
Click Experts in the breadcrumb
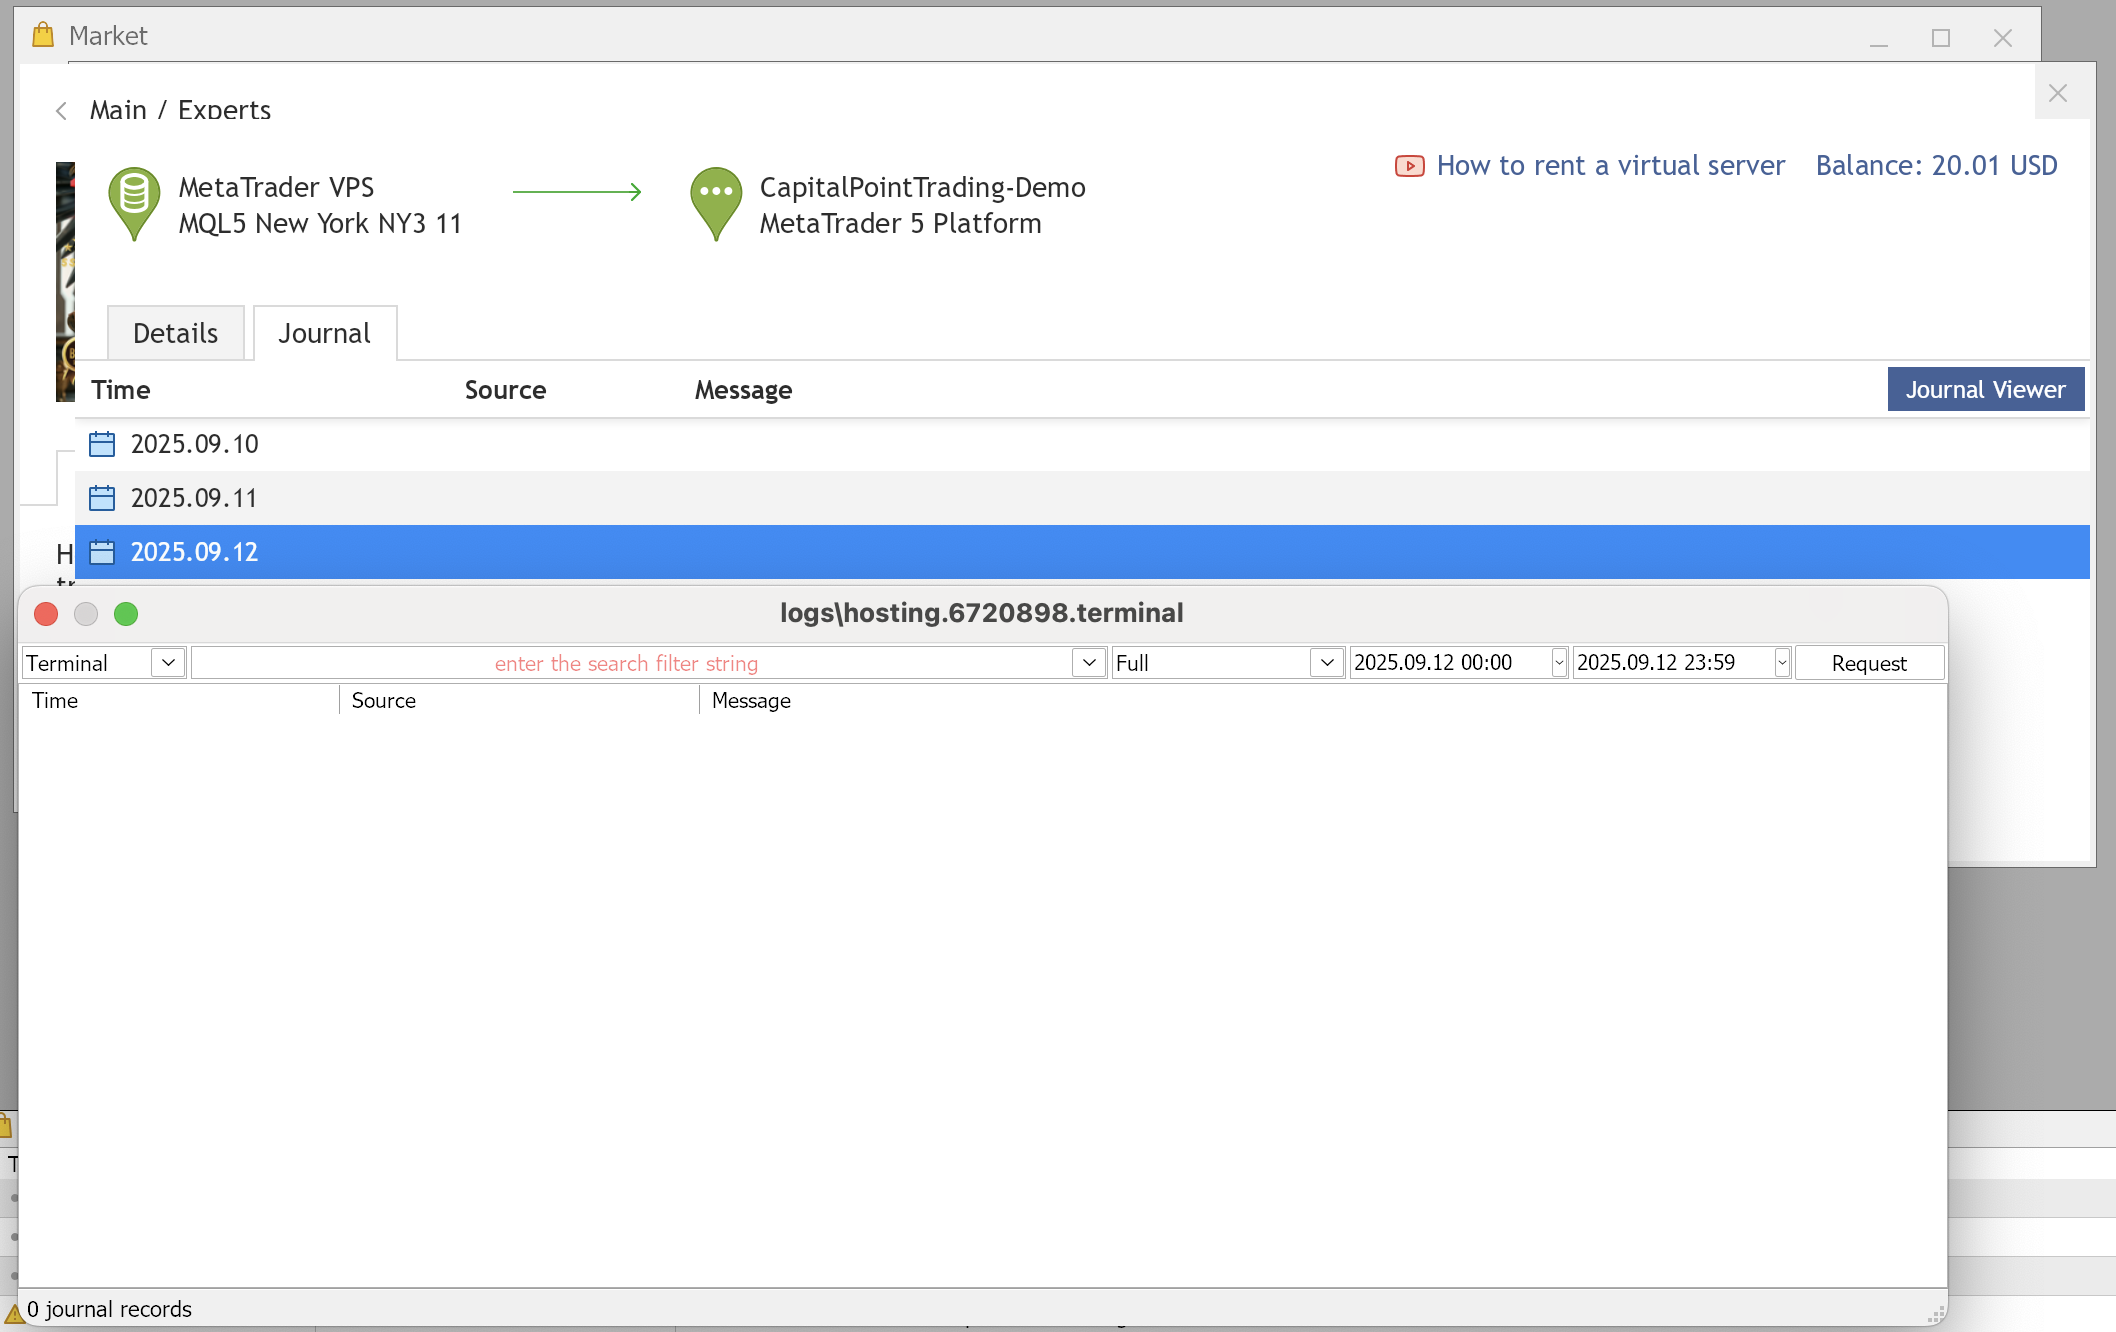click(225, 110)
